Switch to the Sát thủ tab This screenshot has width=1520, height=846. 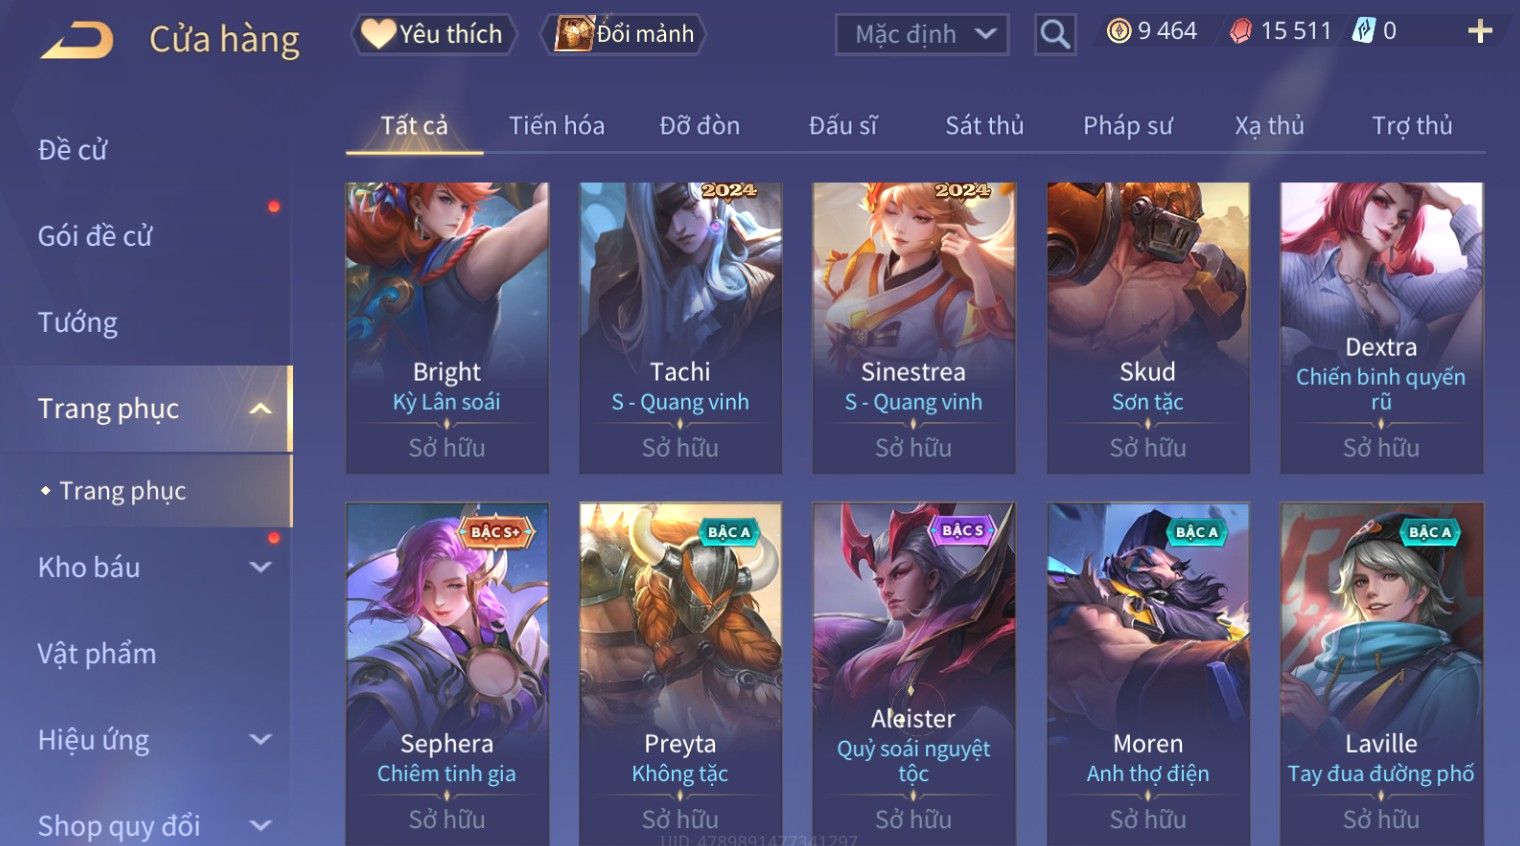[x=984, y=126]
